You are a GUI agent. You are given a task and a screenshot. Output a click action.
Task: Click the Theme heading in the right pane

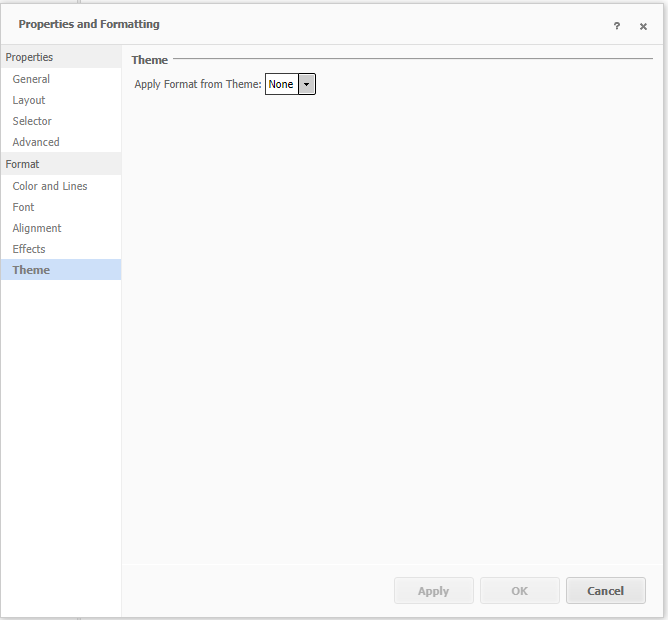[x=150, y=60]
